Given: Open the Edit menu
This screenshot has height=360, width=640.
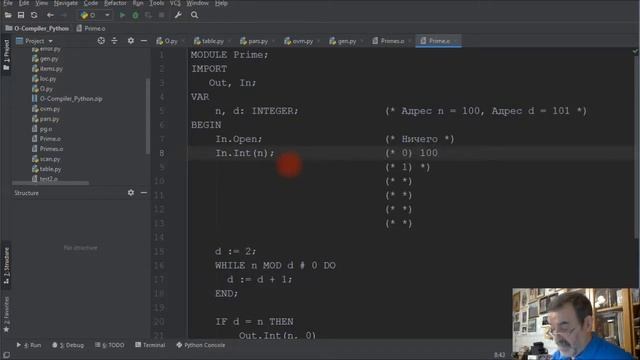Looking at the screenshot, I should pyautogui.click(x=24, y=3).
